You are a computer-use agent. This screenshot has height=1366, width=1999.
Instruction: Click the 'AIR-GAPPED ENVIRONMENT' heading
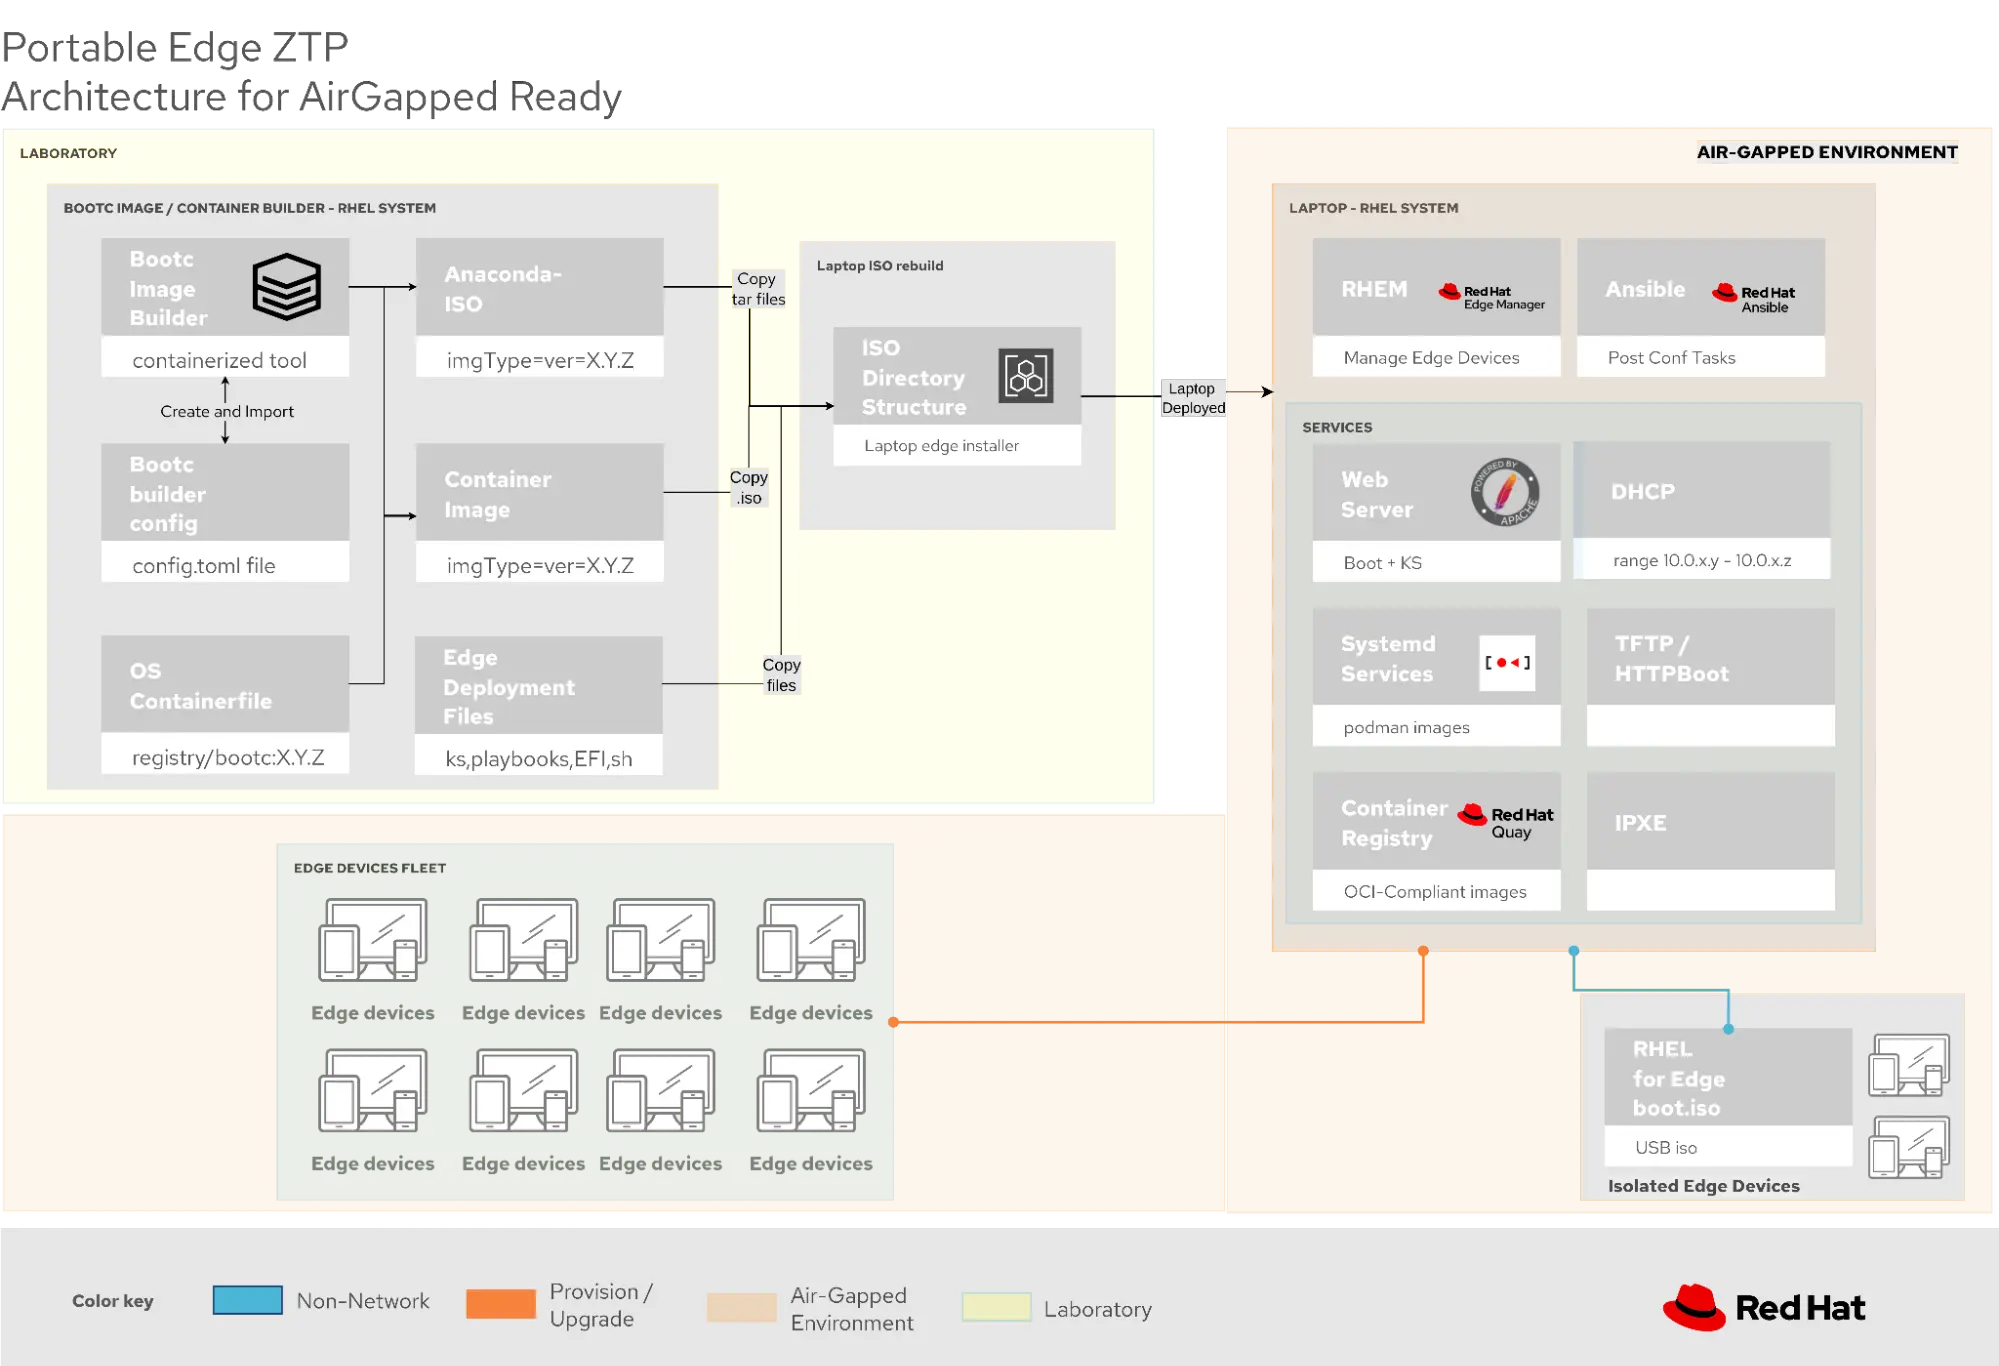pyautogui.click(x=1827, y=152)
